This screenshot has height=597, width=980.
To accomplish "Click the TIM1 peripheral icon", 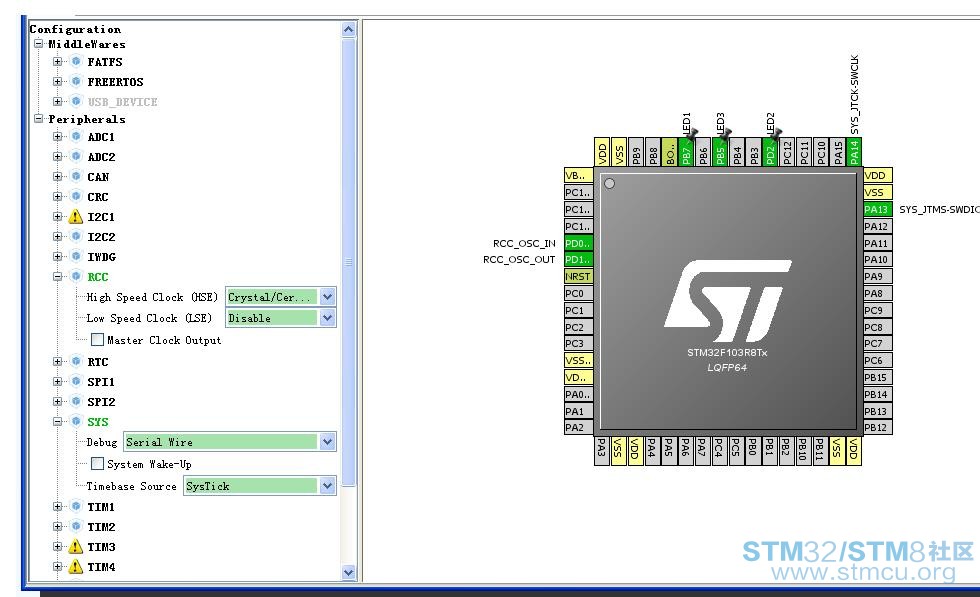I will [76, 506].
